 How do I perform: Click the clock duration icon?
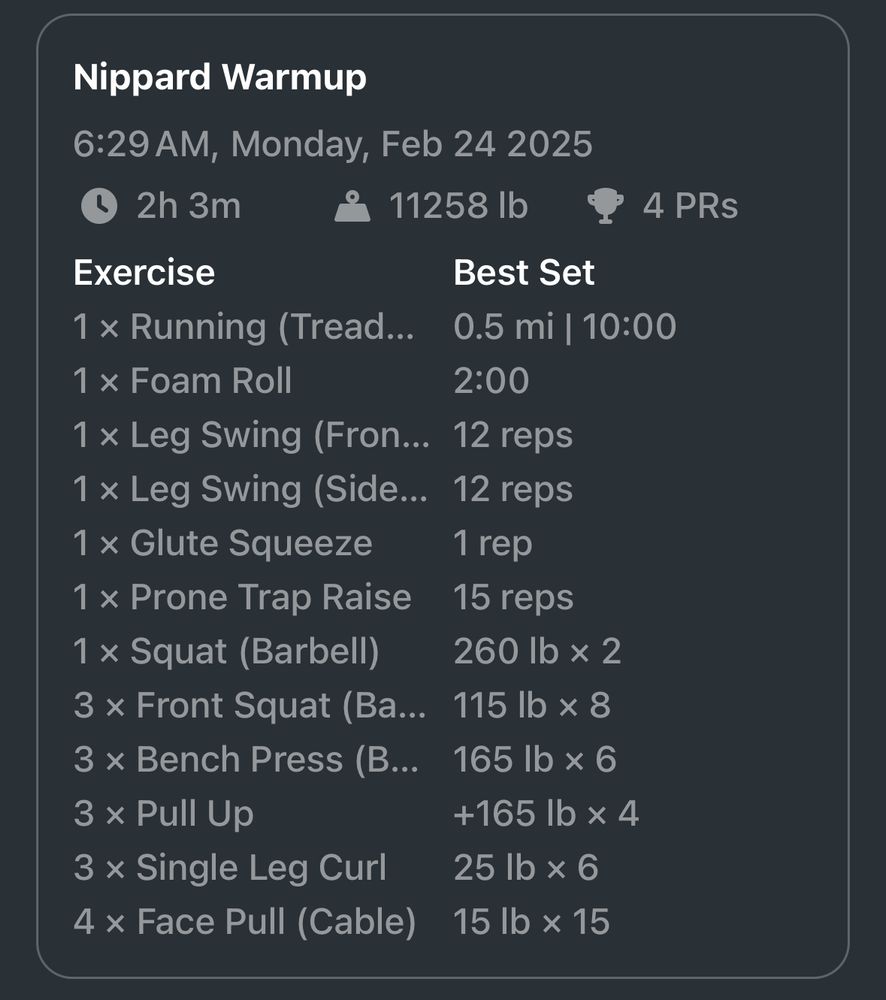[x=99, y=206]
